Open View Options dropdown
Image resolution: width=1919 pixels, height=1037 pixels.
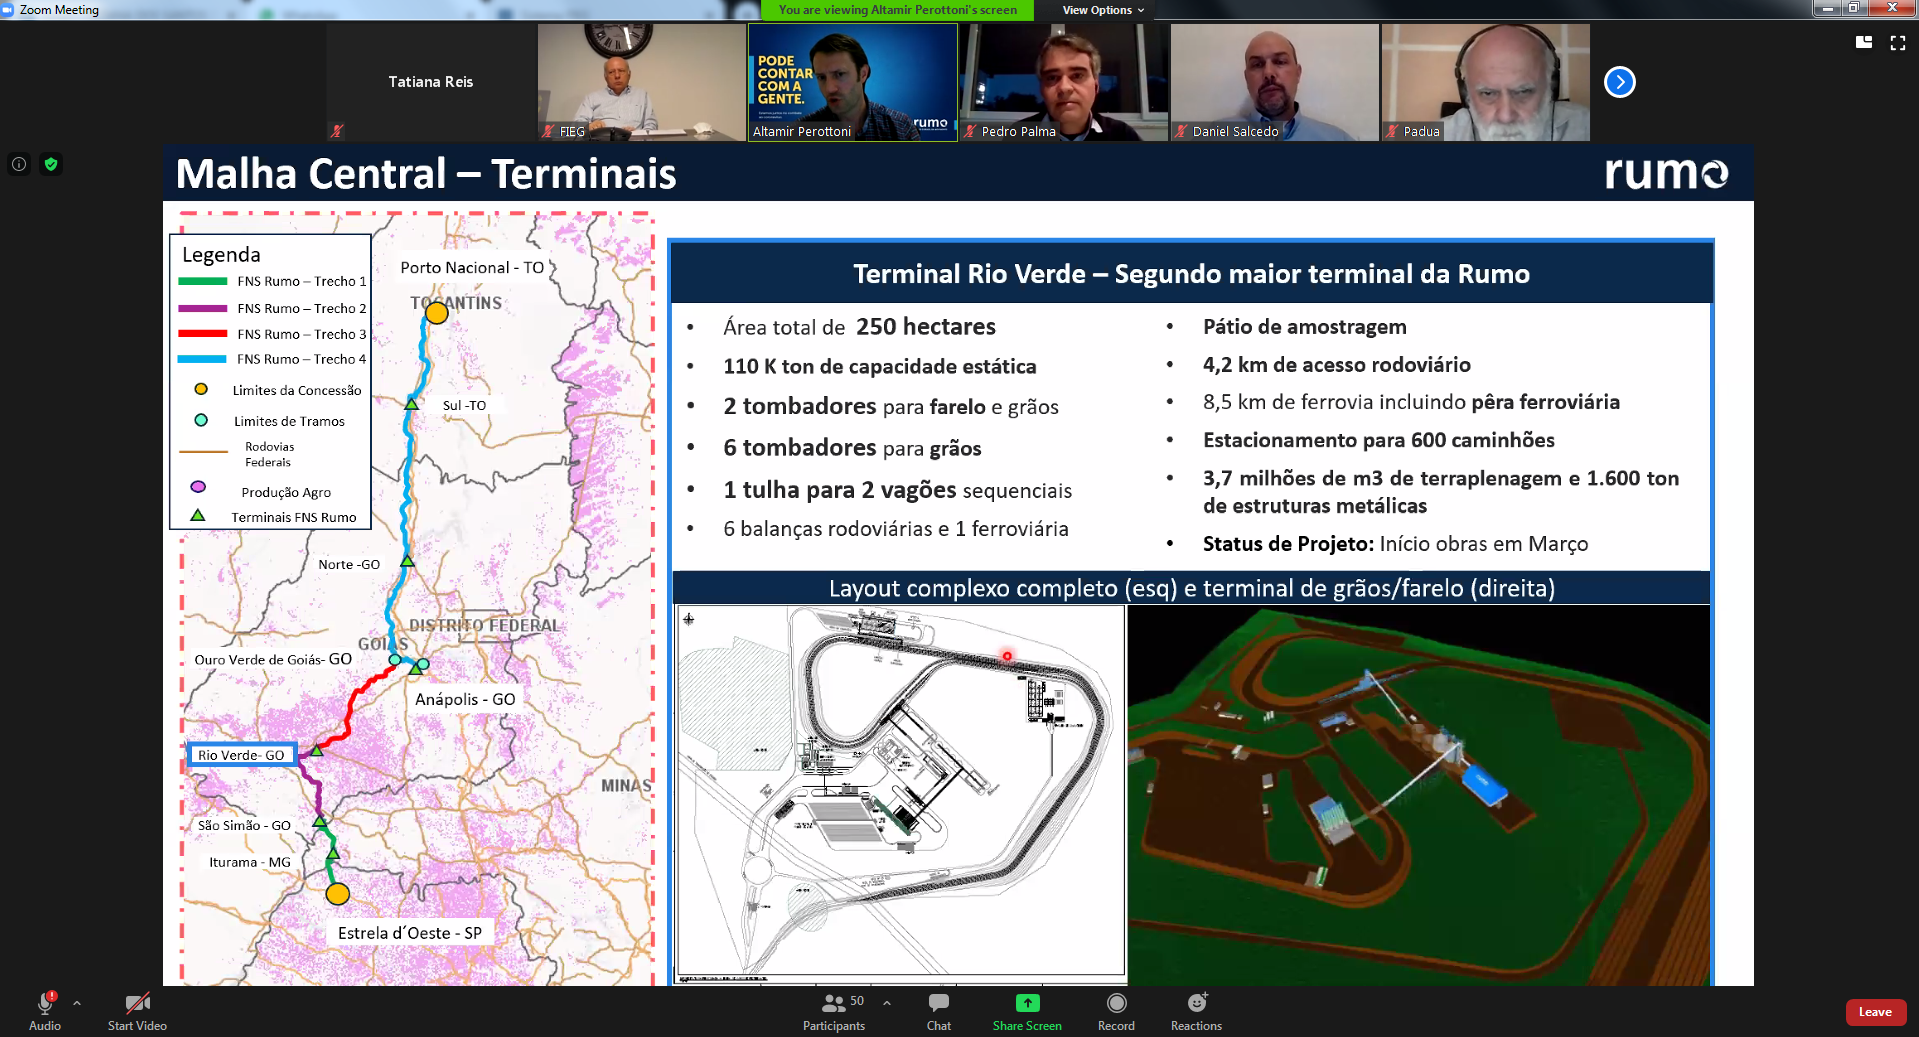pyautogui.click(x=1103, y=10)
